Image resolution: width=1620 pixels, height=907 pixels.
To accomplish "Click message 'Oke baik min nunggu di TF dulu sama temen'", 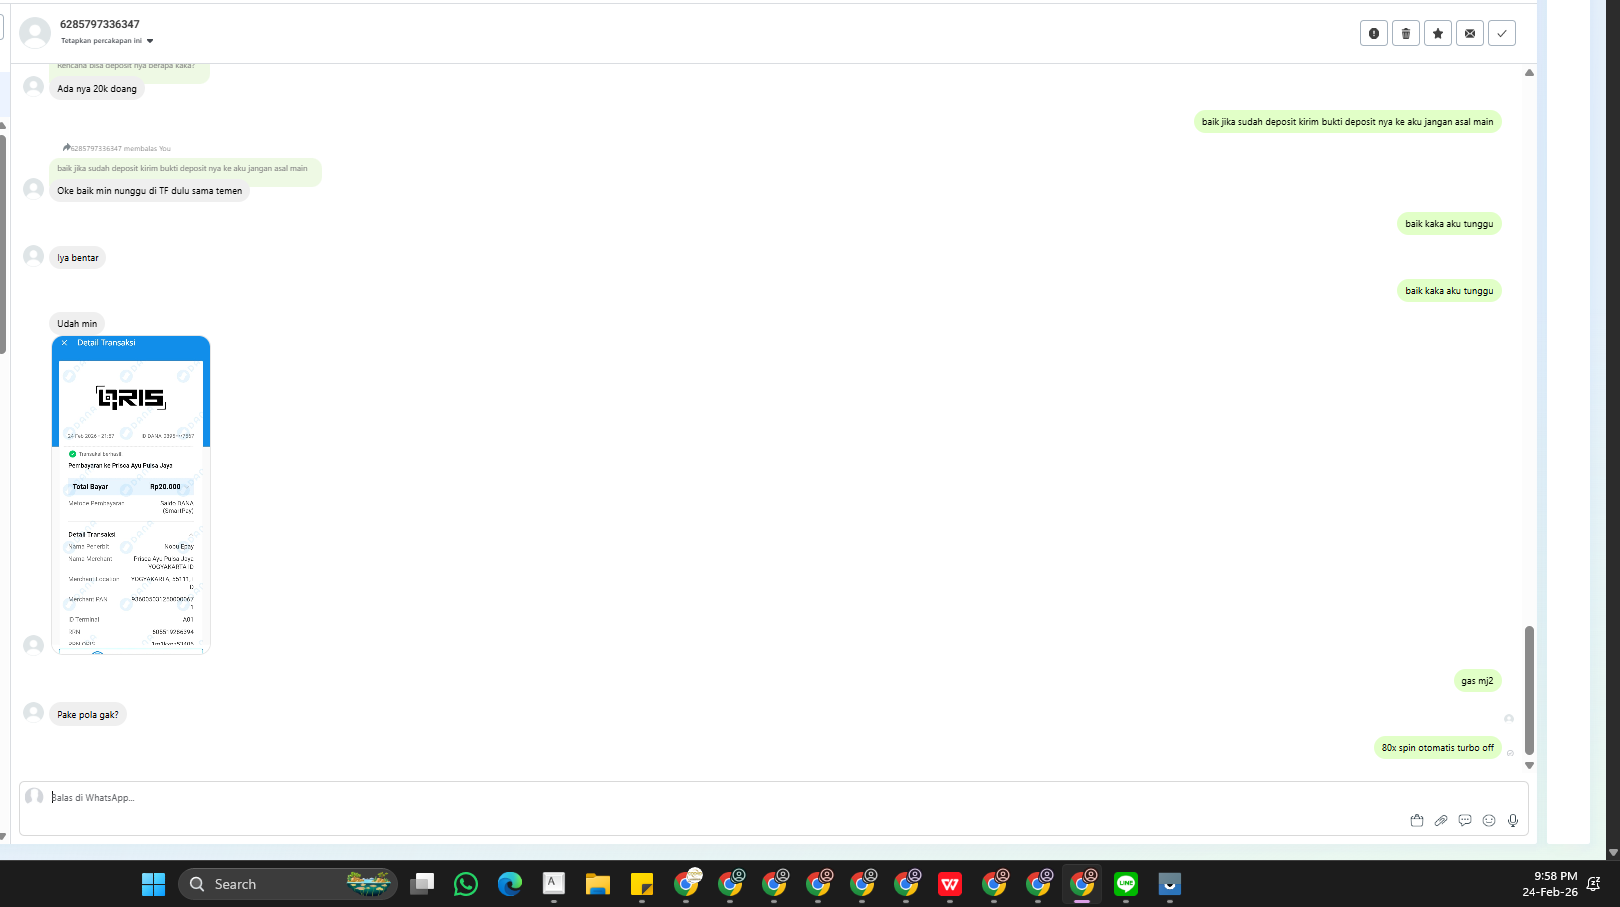I will point(150,191).
